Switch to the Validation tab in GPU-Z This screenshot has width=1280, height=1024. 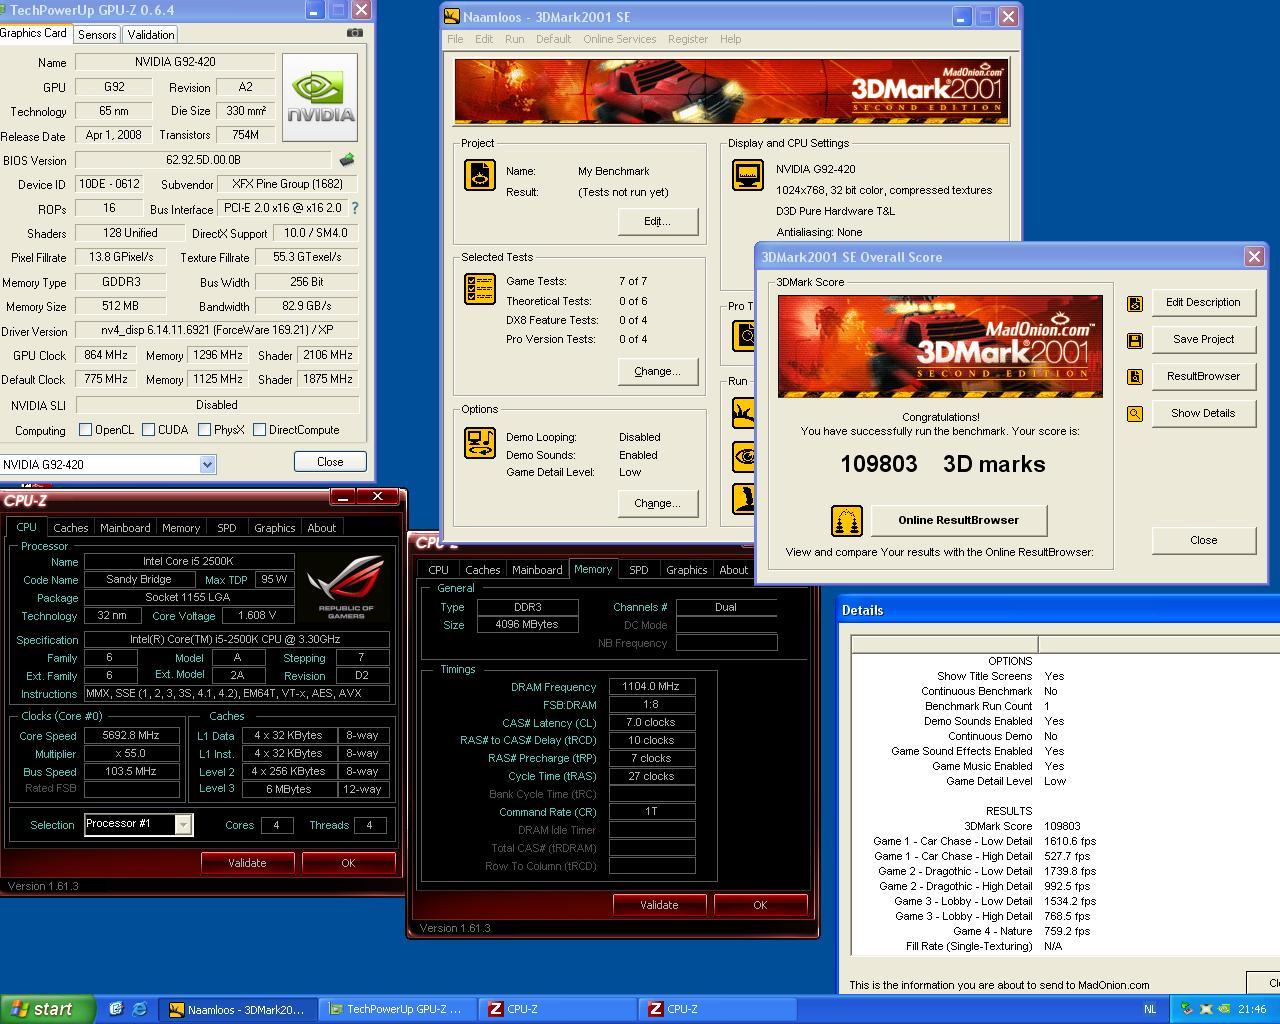(x=151, y=34)
